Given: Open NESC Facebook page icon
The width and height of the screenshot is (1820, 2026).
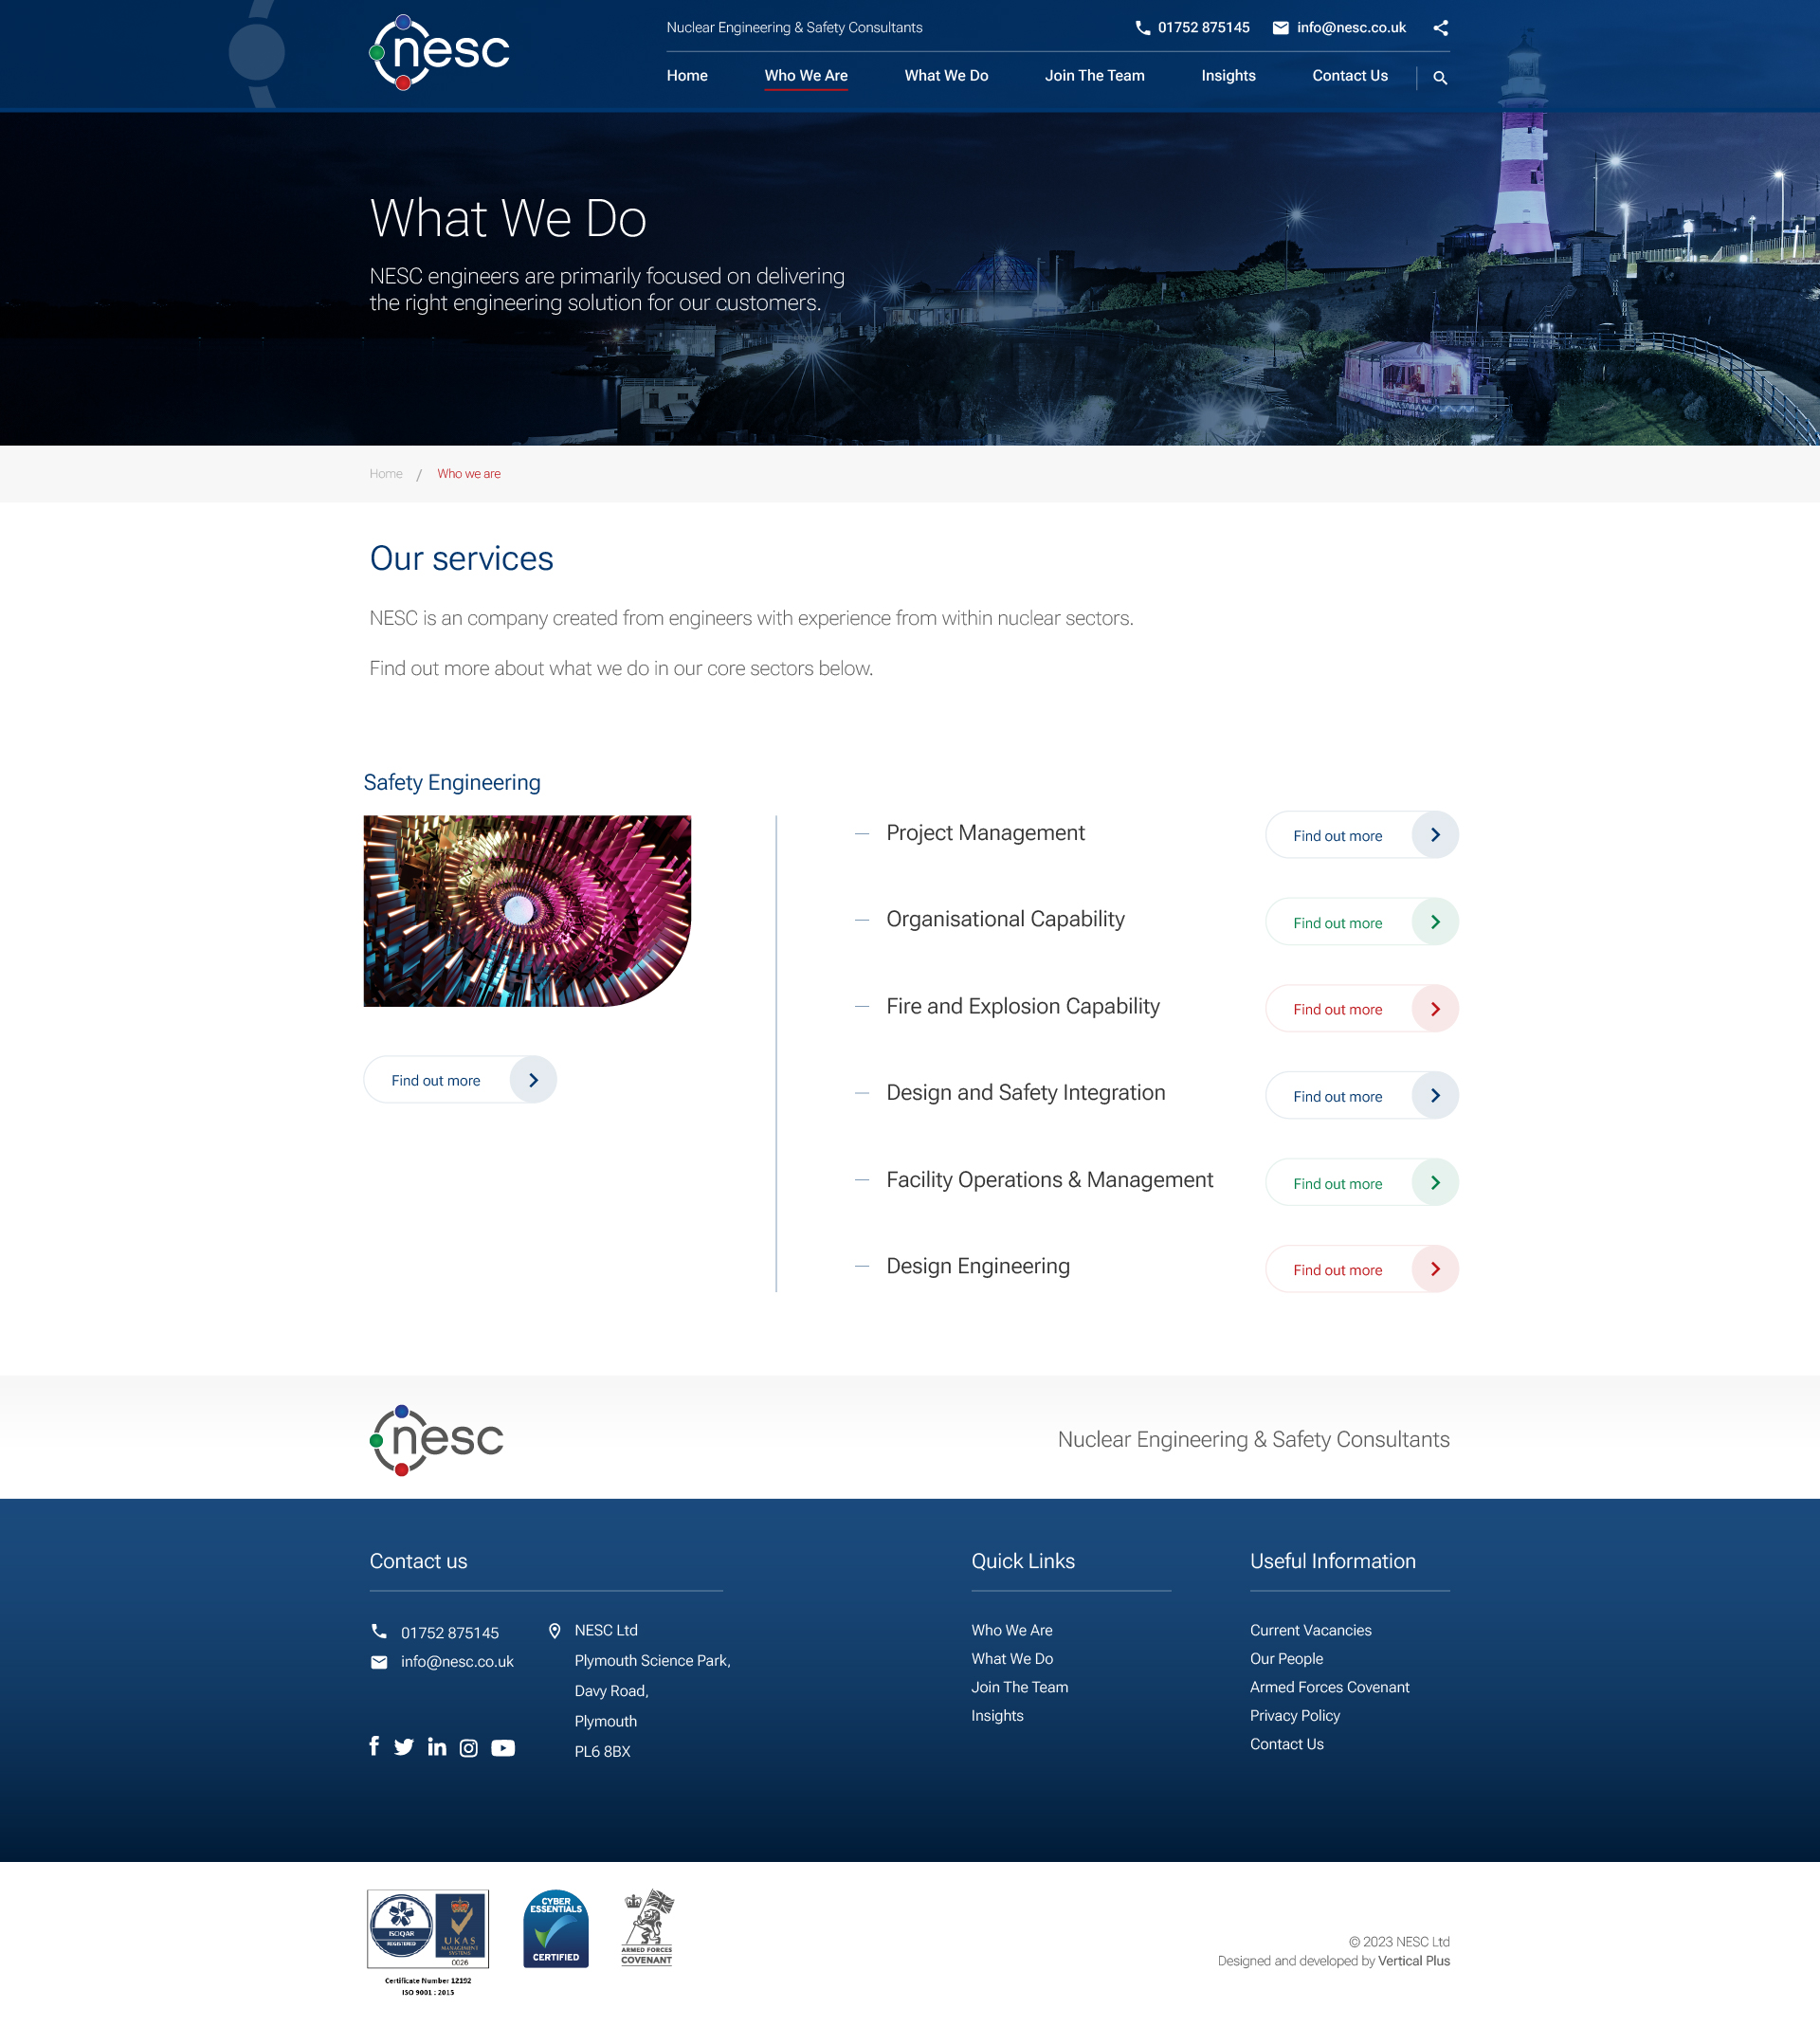Looking at the screenshot, I should click(374, 1746).
